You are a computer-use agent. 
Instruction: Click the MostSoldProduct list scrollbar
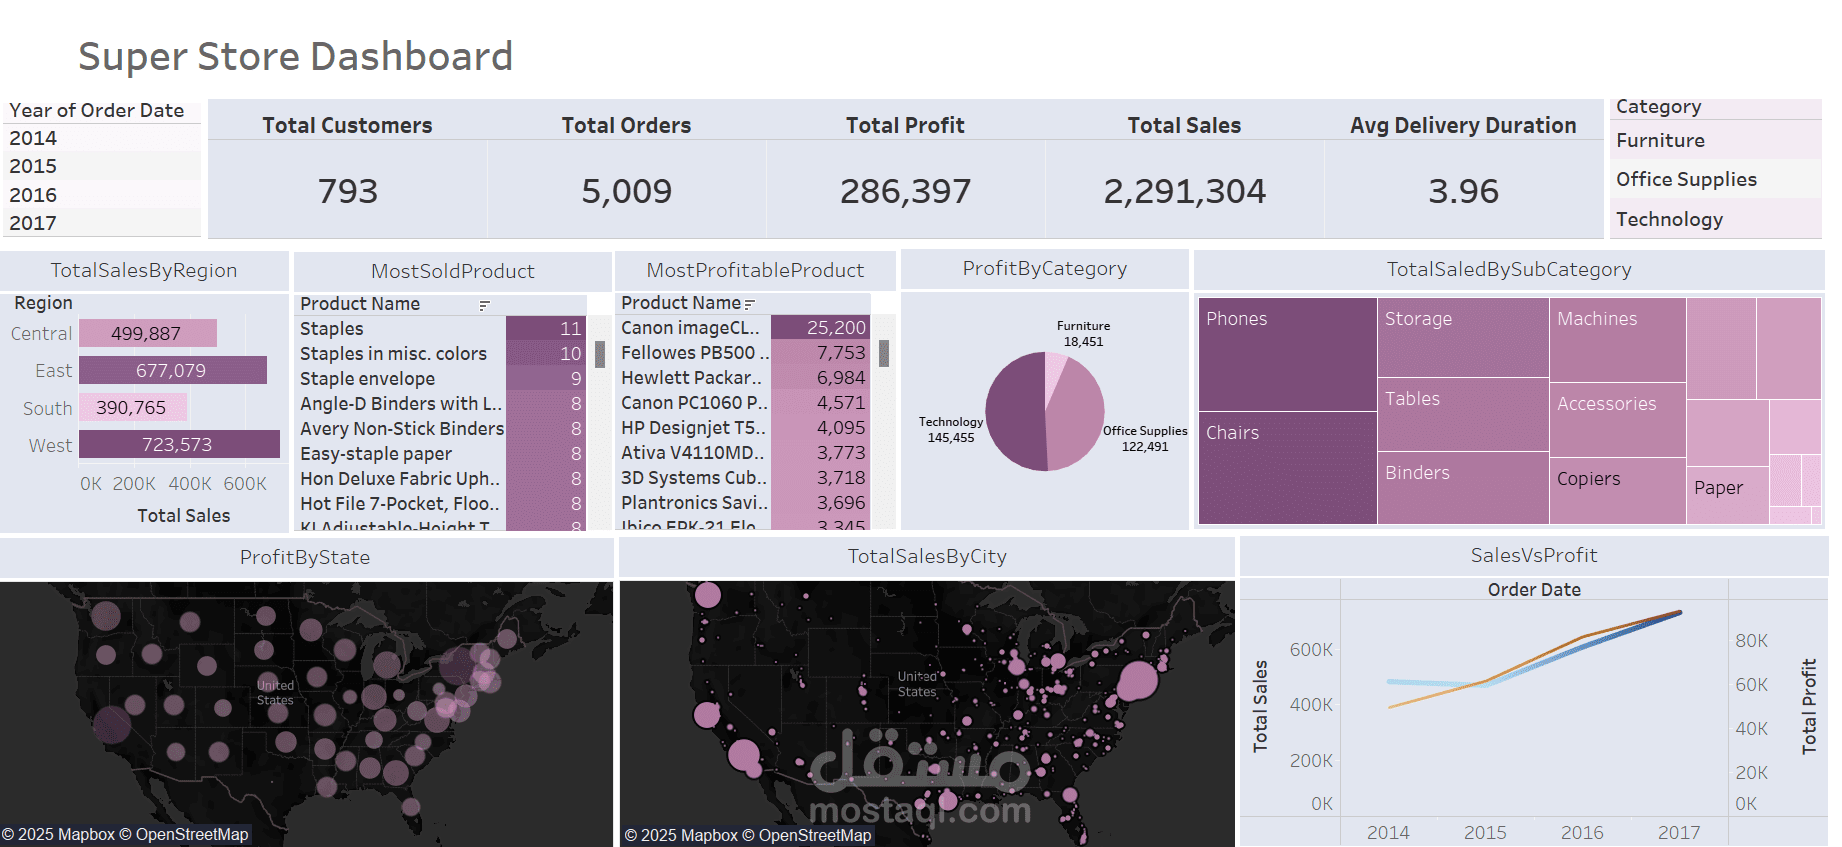pyautogui.click(x=600, y=354)
